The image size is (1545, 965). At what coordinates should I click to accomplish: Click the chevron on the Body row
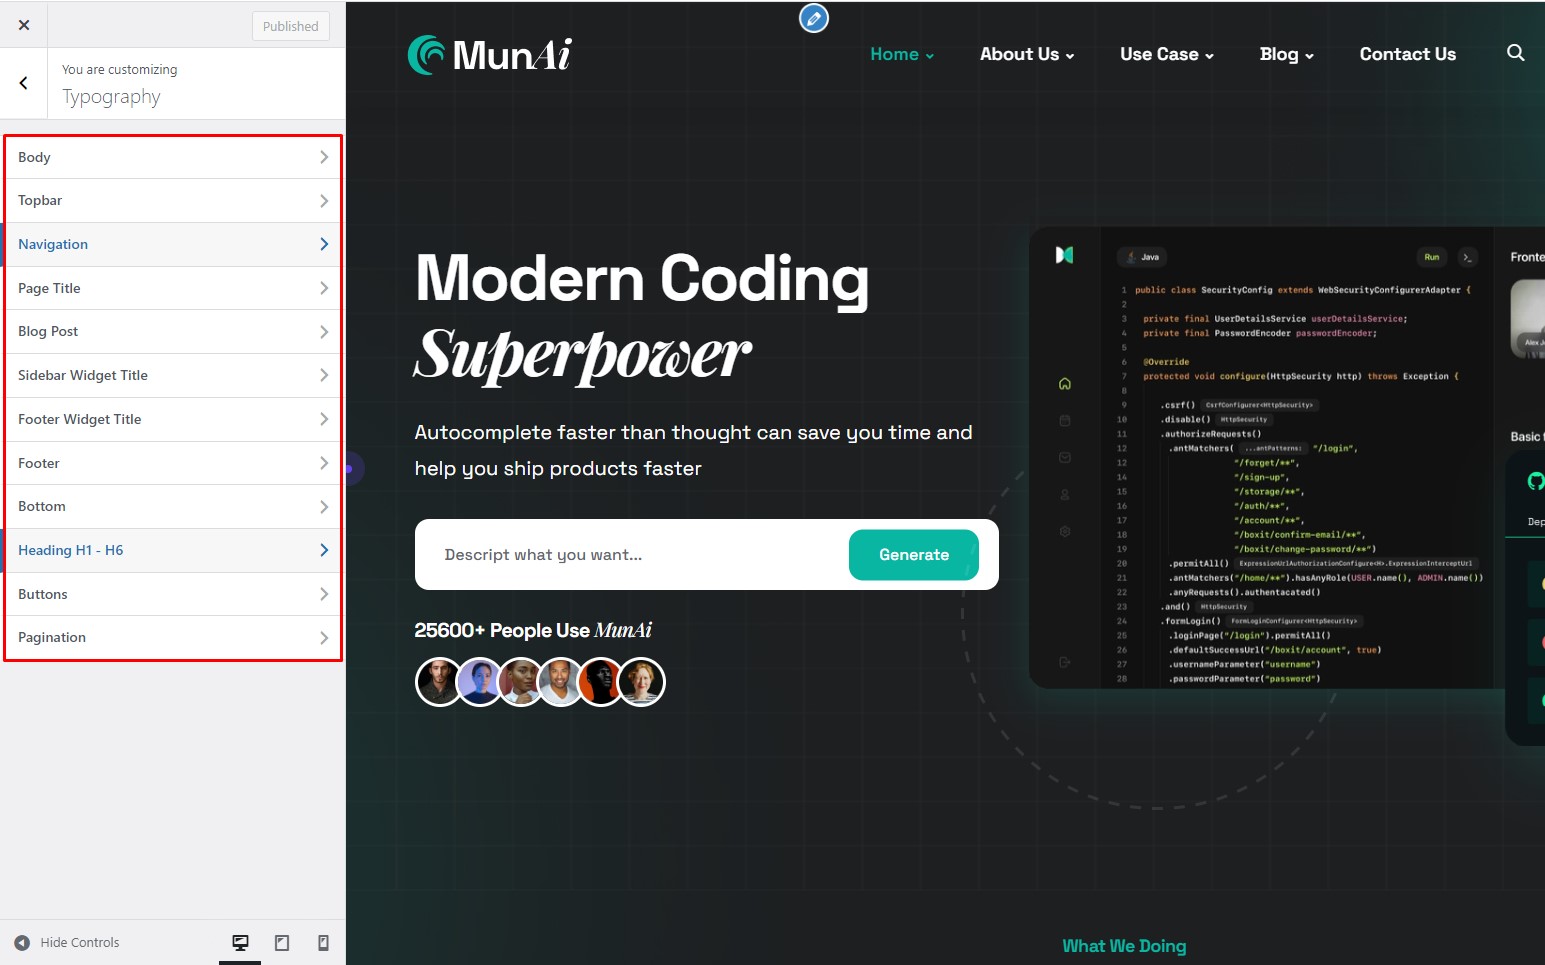324,157
